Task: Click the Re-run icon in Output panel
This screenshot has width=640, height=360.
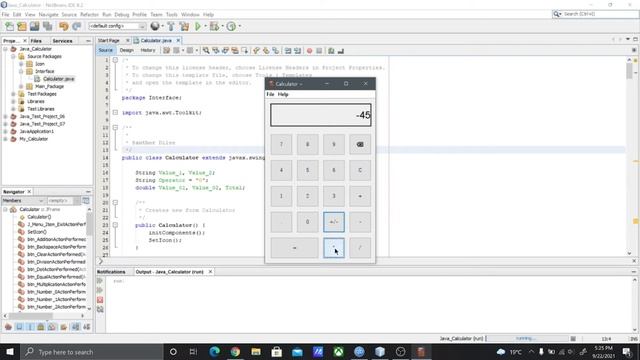Action: pyautogui.click(x=100, y=281)
